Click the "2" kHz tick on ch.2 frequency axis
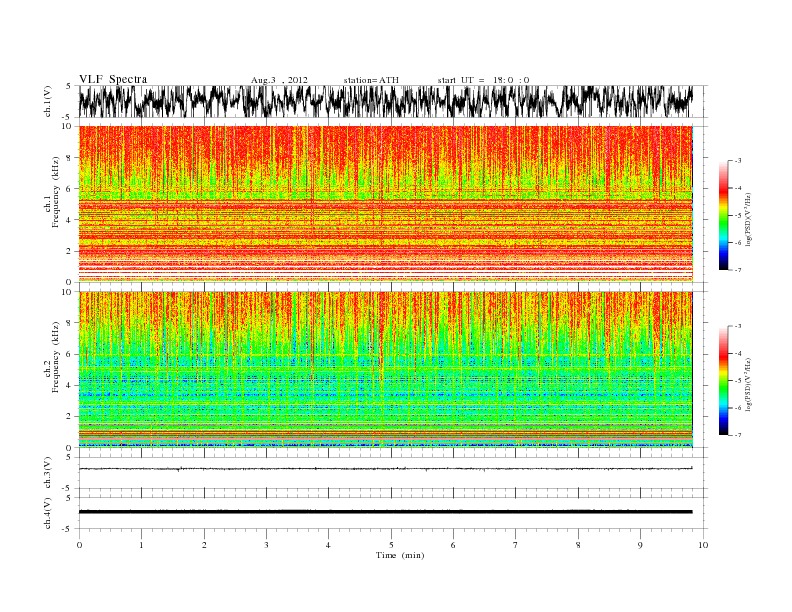This screenshot has width=792, height=612. [69, 417]
